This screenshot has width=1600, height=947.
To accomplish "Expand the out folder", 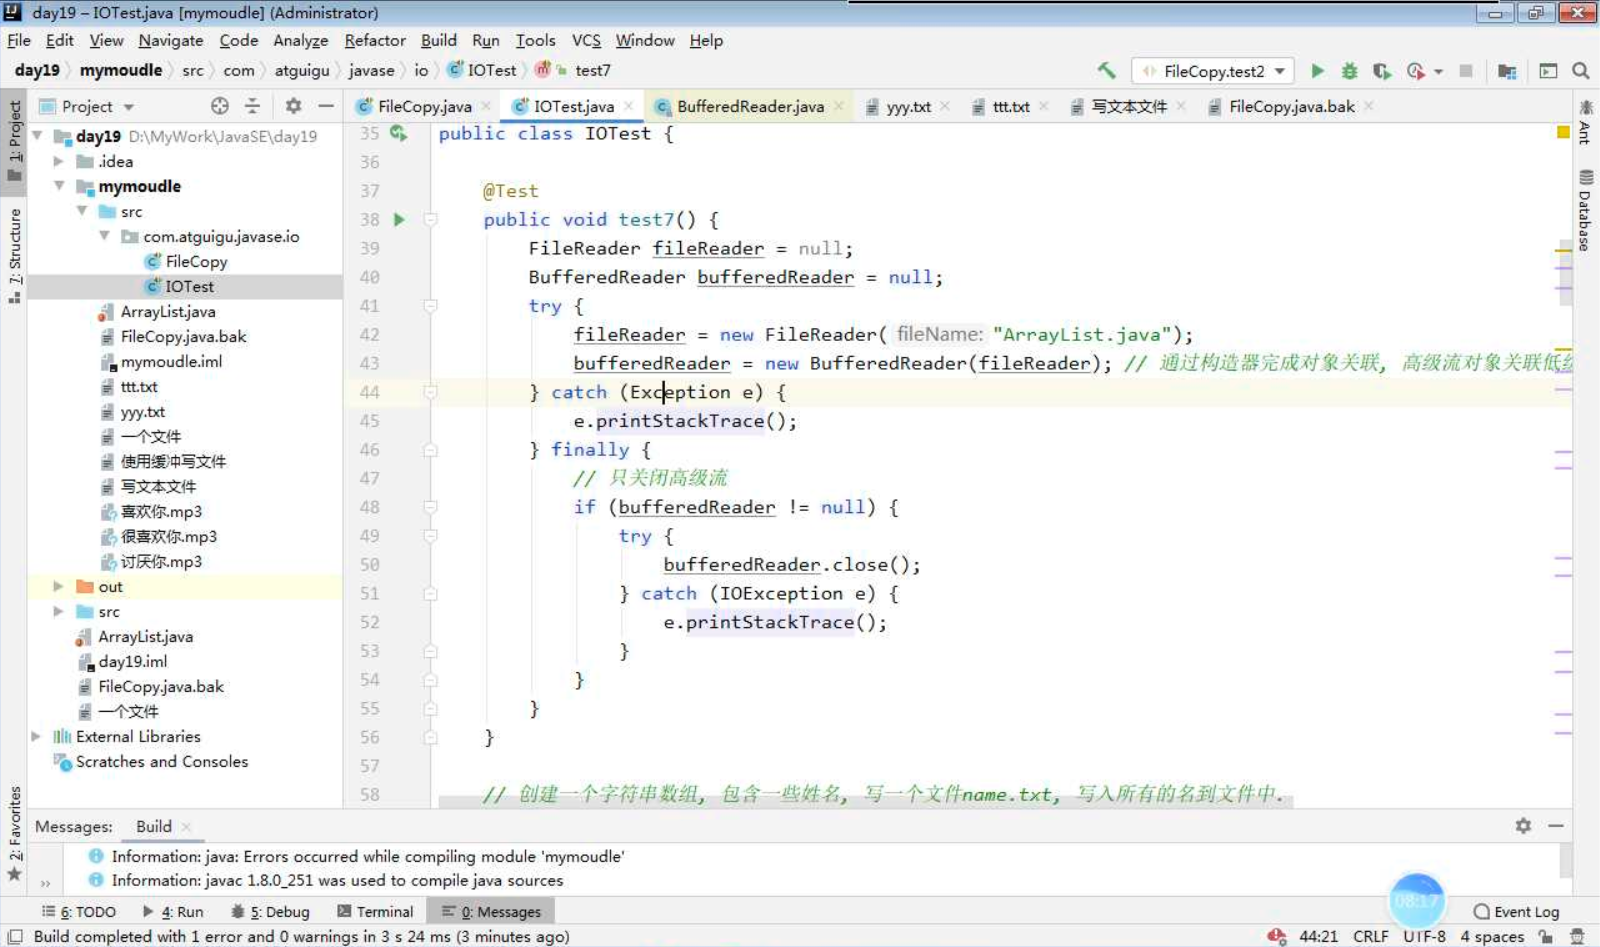I will point(59,586).
